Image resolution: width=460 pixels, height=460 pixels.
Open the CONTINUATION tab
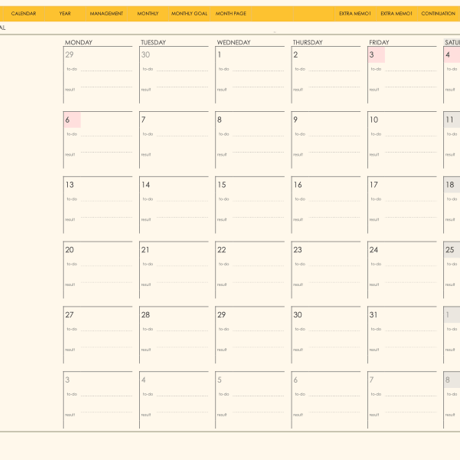click(x=438, y=14)
